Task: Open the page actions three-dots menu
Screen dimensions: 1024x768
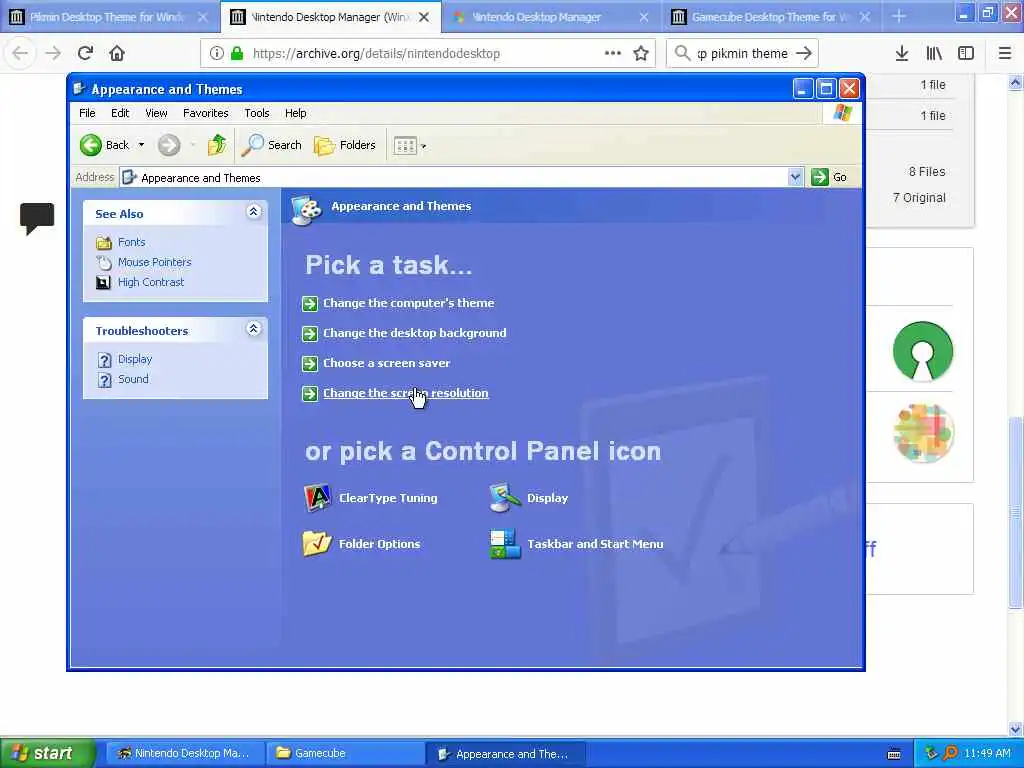Action: pyautogui.click(x=613, y=53)
